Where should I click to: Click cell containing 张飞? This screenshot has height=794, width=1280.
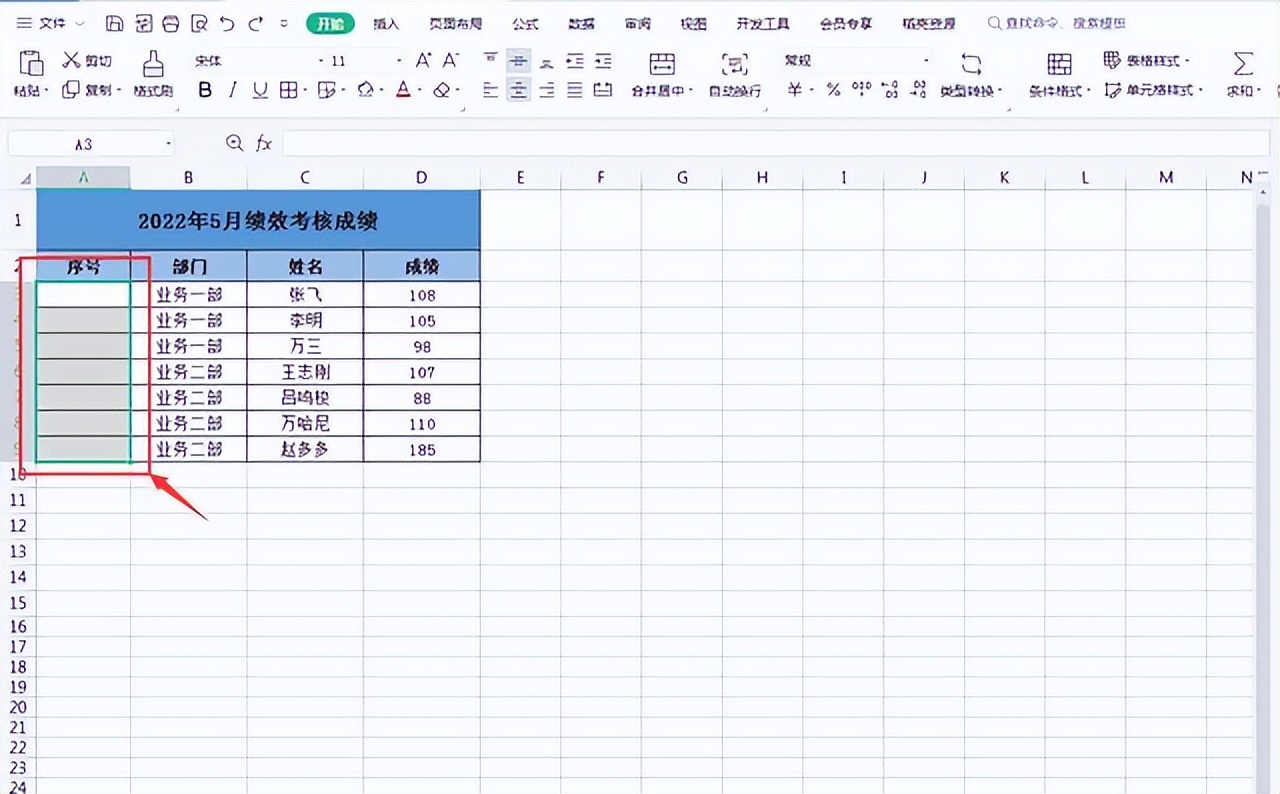point(305,295)
